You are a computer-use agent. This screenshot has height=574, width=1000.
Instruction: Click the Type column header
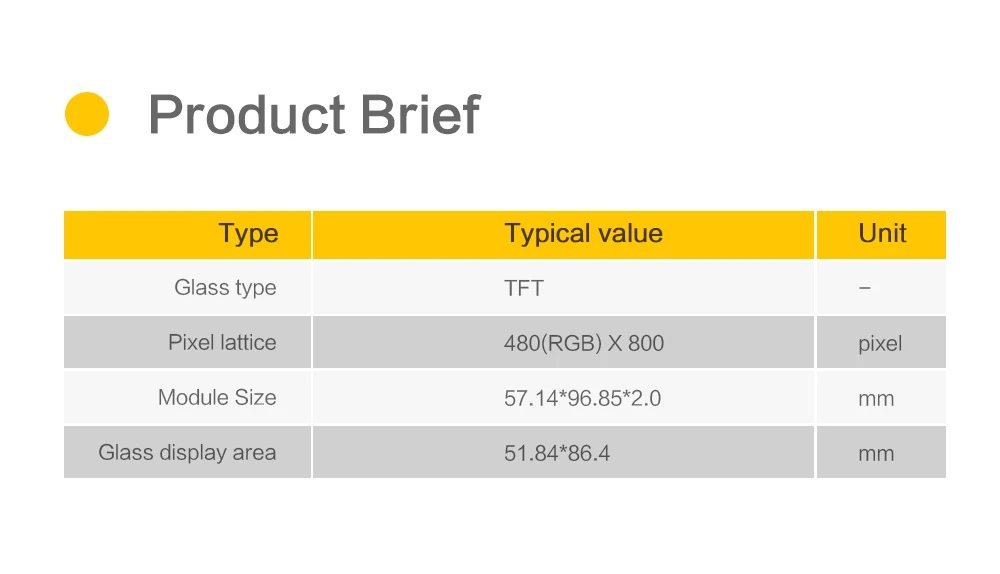(248, 234)
